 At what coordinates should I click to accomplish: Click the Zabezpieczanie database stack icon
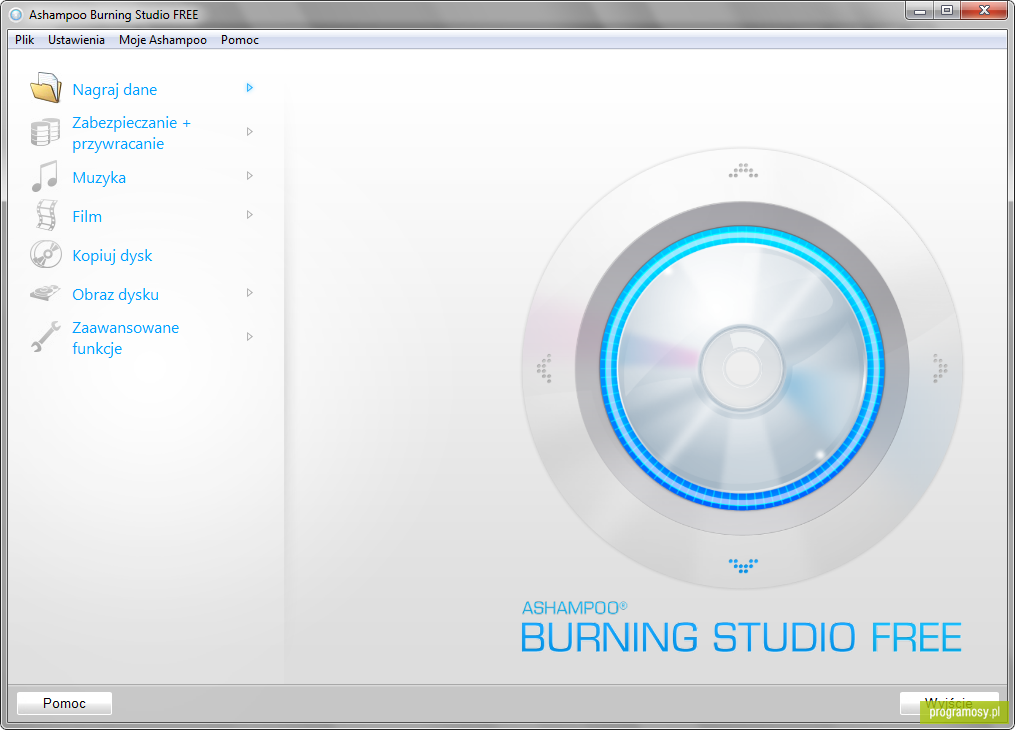[45, 133]
